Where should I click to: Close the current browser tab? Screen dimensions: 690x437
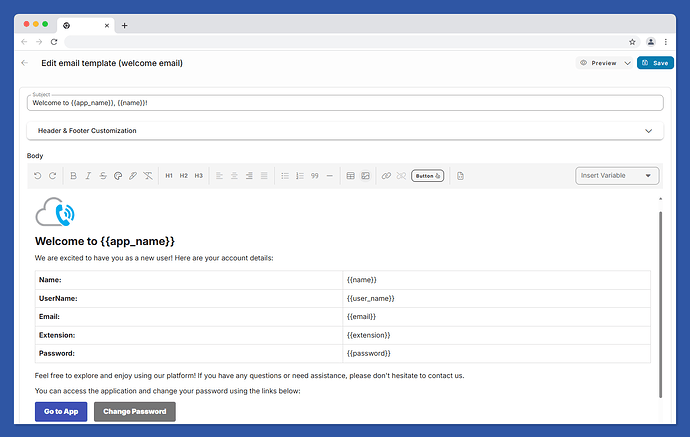point(106,26)
